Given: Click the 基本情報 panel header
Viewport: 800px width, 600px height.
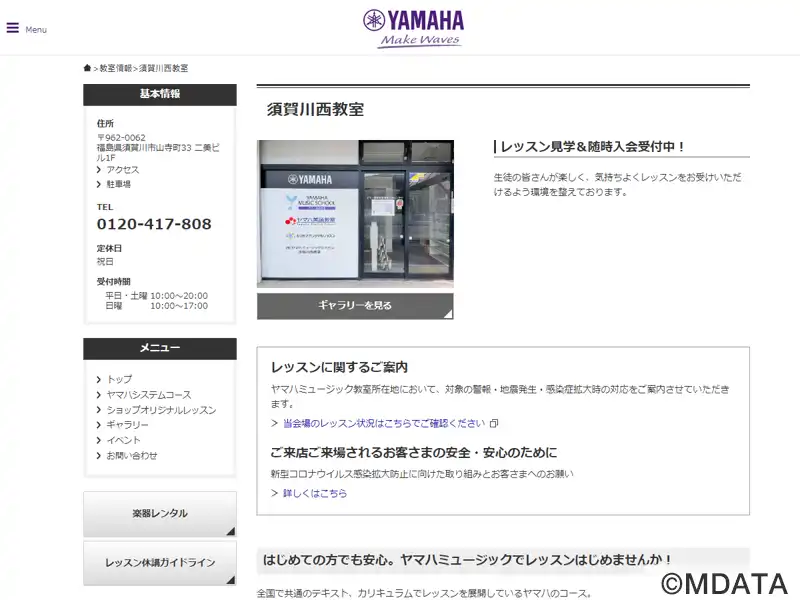Looking at the screenshot, I should click(160, 94).
